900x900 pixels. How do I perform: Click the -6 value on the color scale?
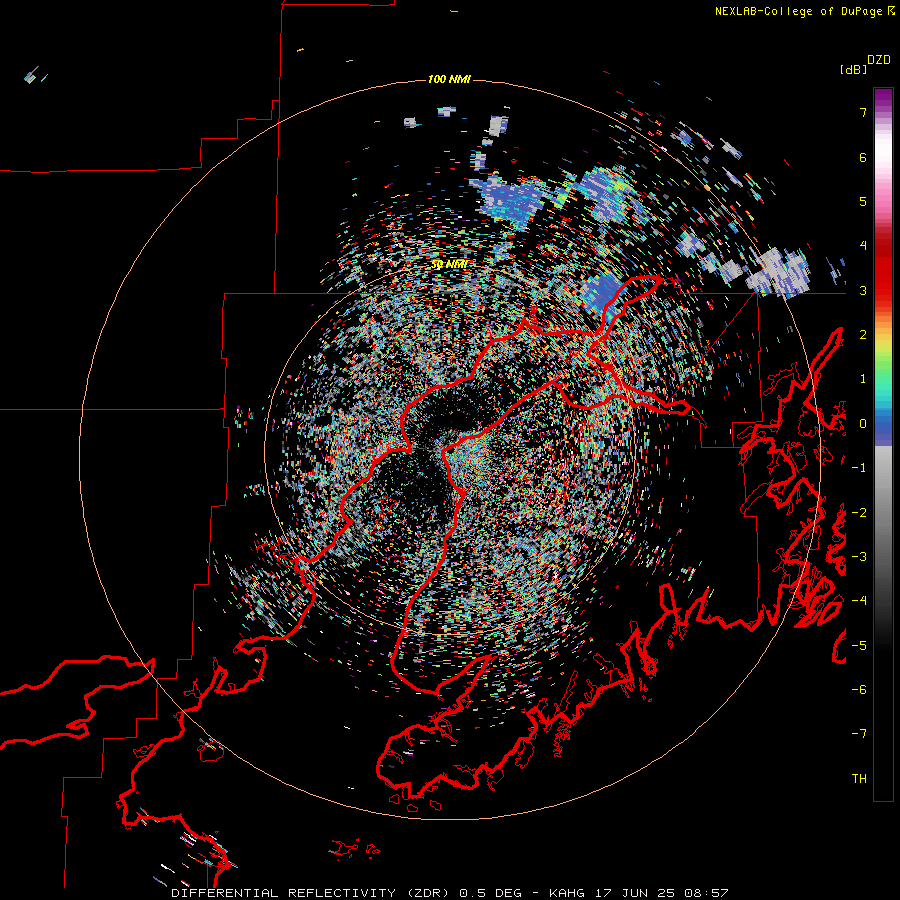[x=859, y=690]
